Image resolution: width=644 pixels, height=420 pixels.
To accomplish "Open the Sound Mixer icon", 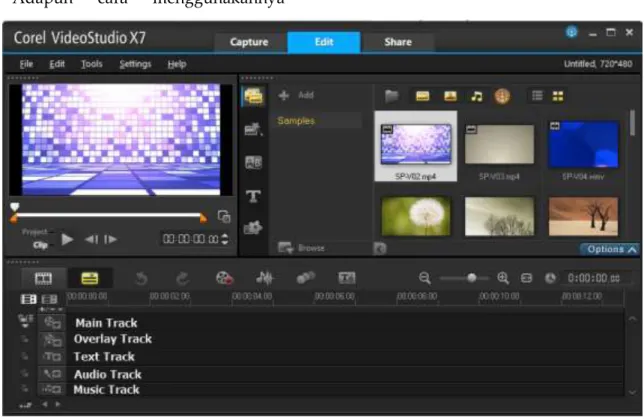I will tap(264, 278).
